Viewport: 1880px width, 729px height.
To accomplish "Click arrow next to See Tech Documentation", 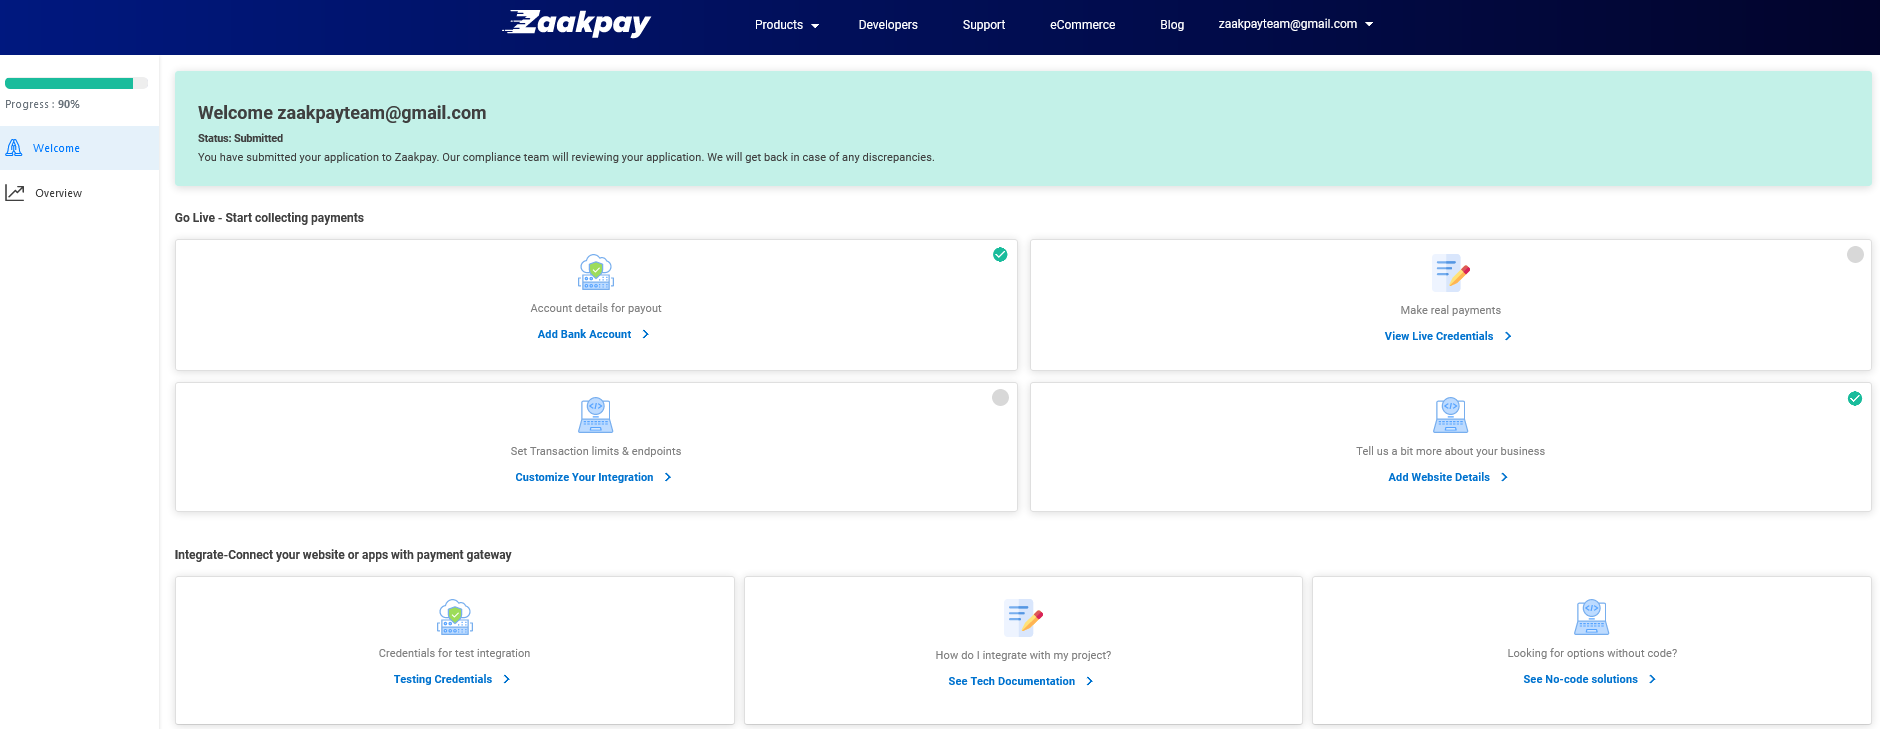I will [x=1090, y=681].
